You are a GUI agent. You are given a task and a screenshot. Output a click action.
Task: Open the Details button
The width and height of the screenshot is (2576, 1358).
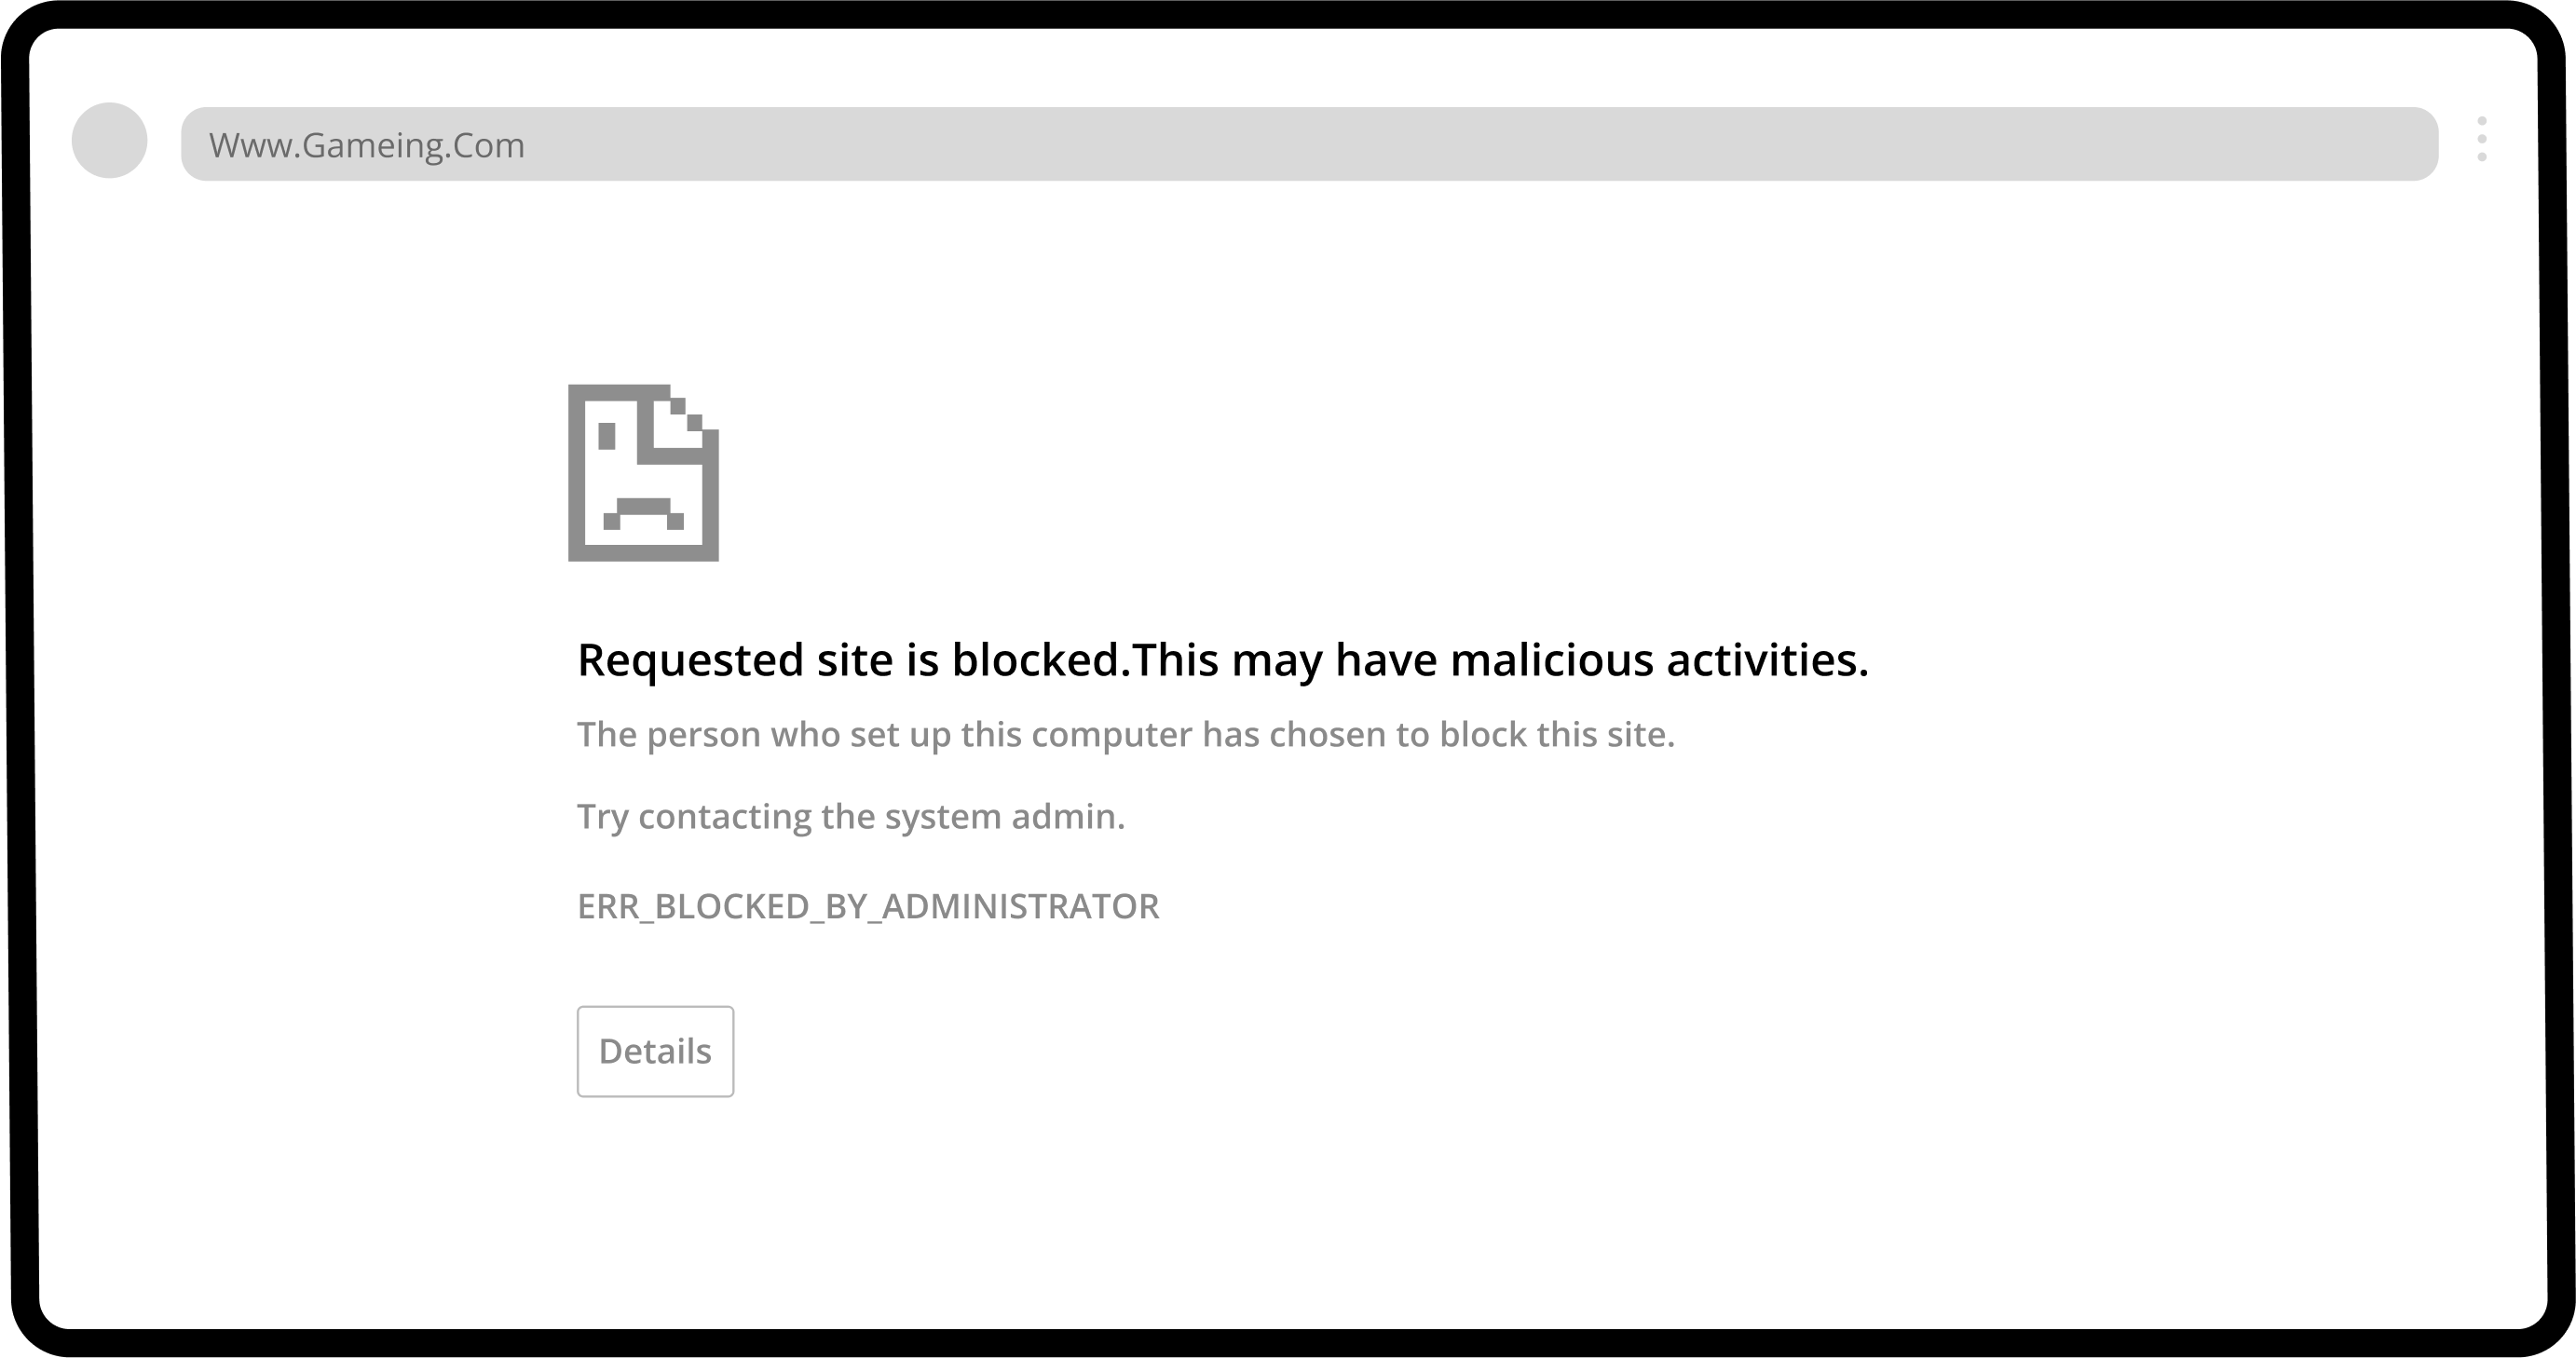pyautogui.click(x=655, y=1051)
